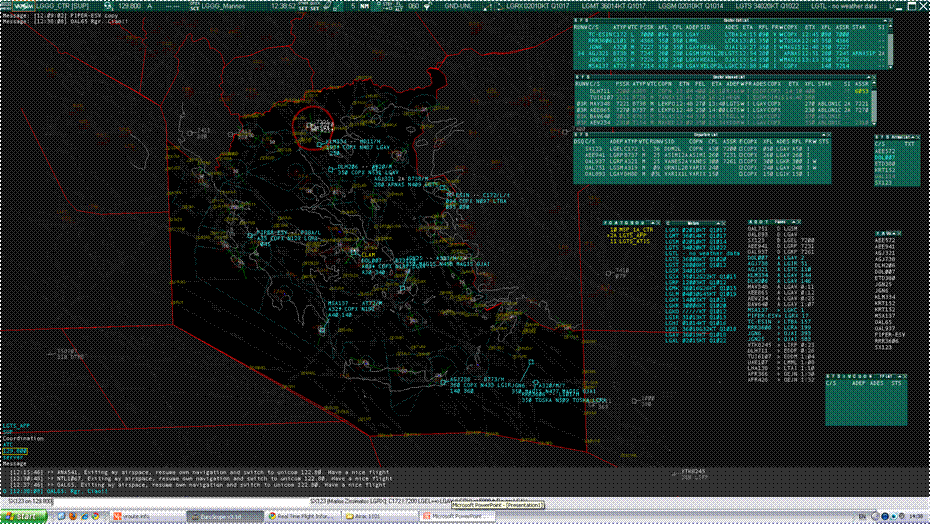Open the ATC chat tab
Viewport: 930px width, 524px height.
pos(8,444)
